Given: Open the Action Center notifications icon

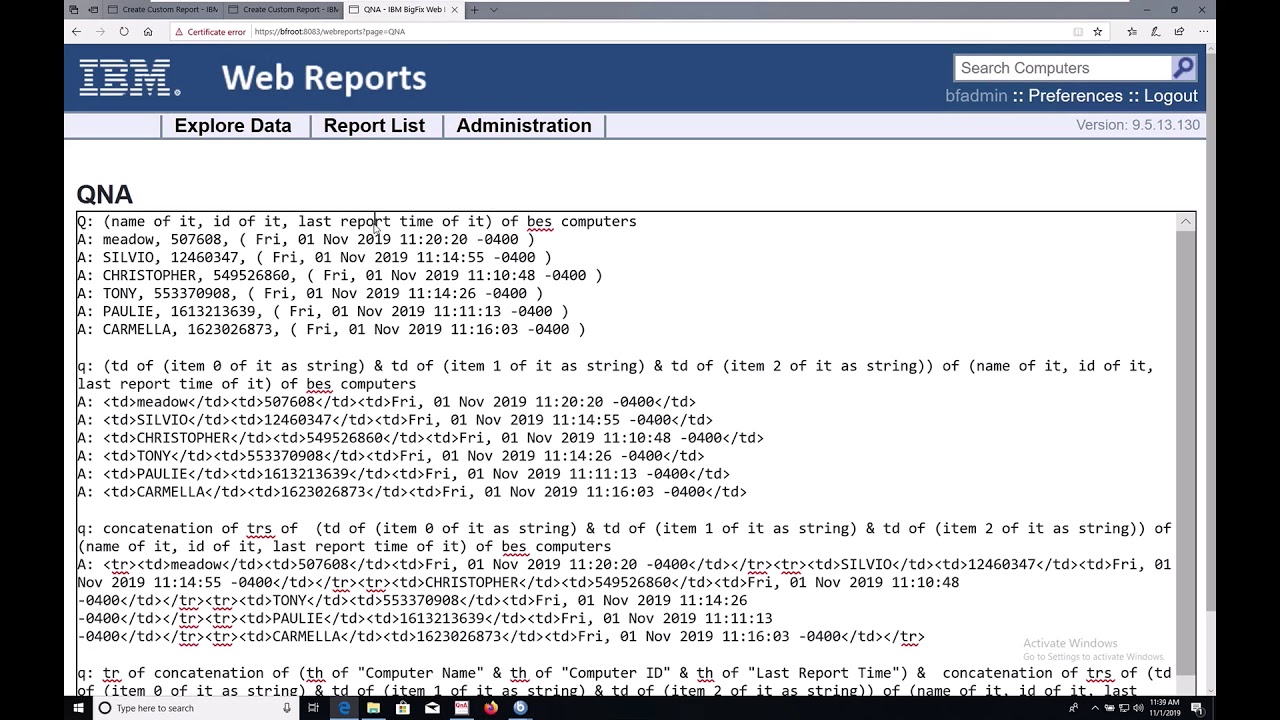Looking at the screenshot, I should click(x=1196, y=708).
